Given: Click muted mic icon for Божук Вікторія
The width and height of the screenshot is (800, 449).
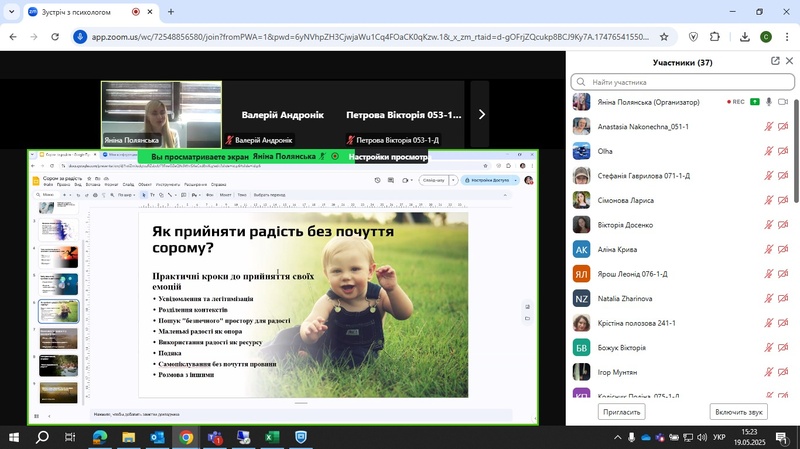Looking at the screenshot, I should coord(768,347).
